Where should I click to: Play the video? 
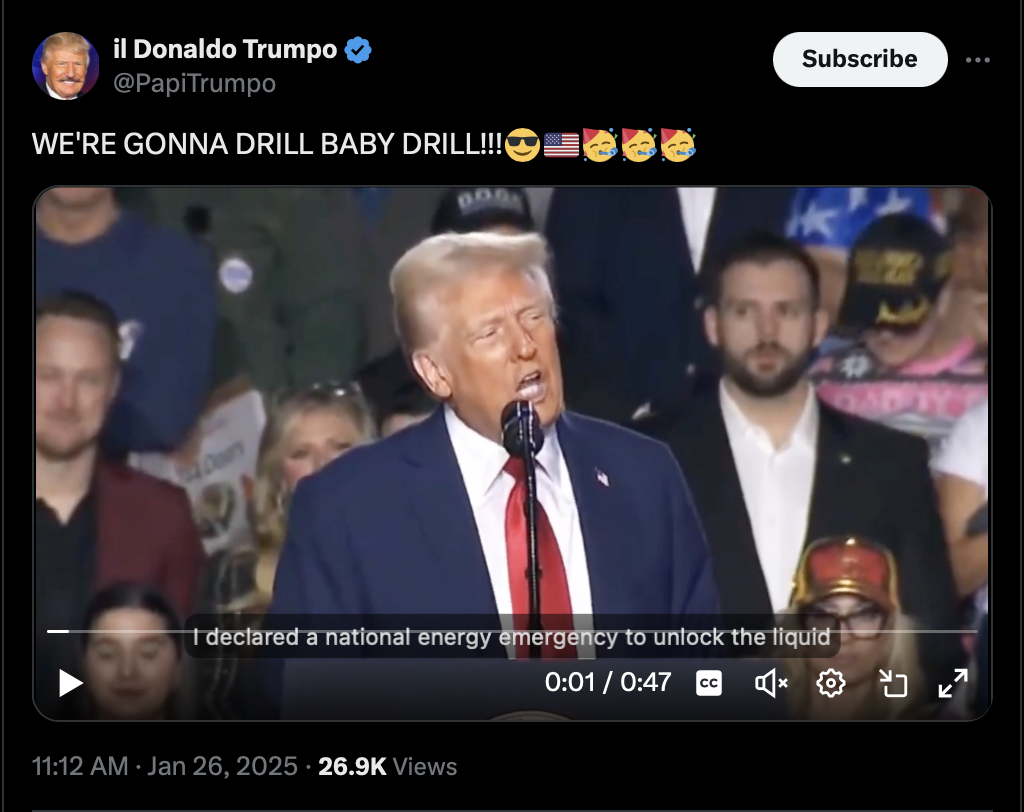coord(71,683)
